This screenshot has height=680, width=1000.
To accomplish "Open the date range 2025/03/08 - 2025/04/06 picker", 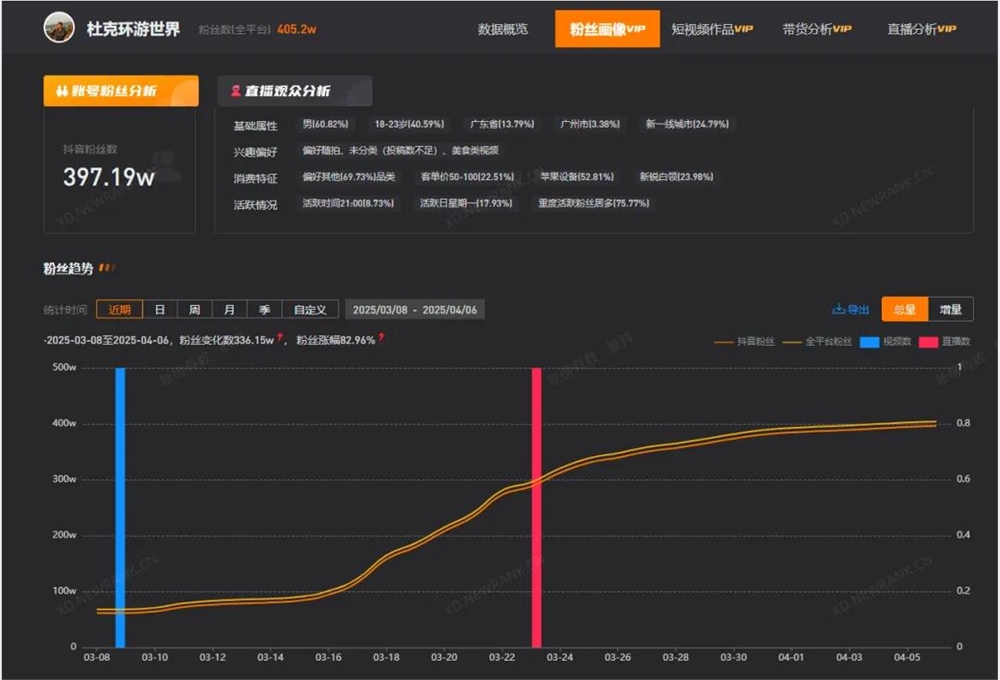I will pyautogui.click(x=415, y=309).
